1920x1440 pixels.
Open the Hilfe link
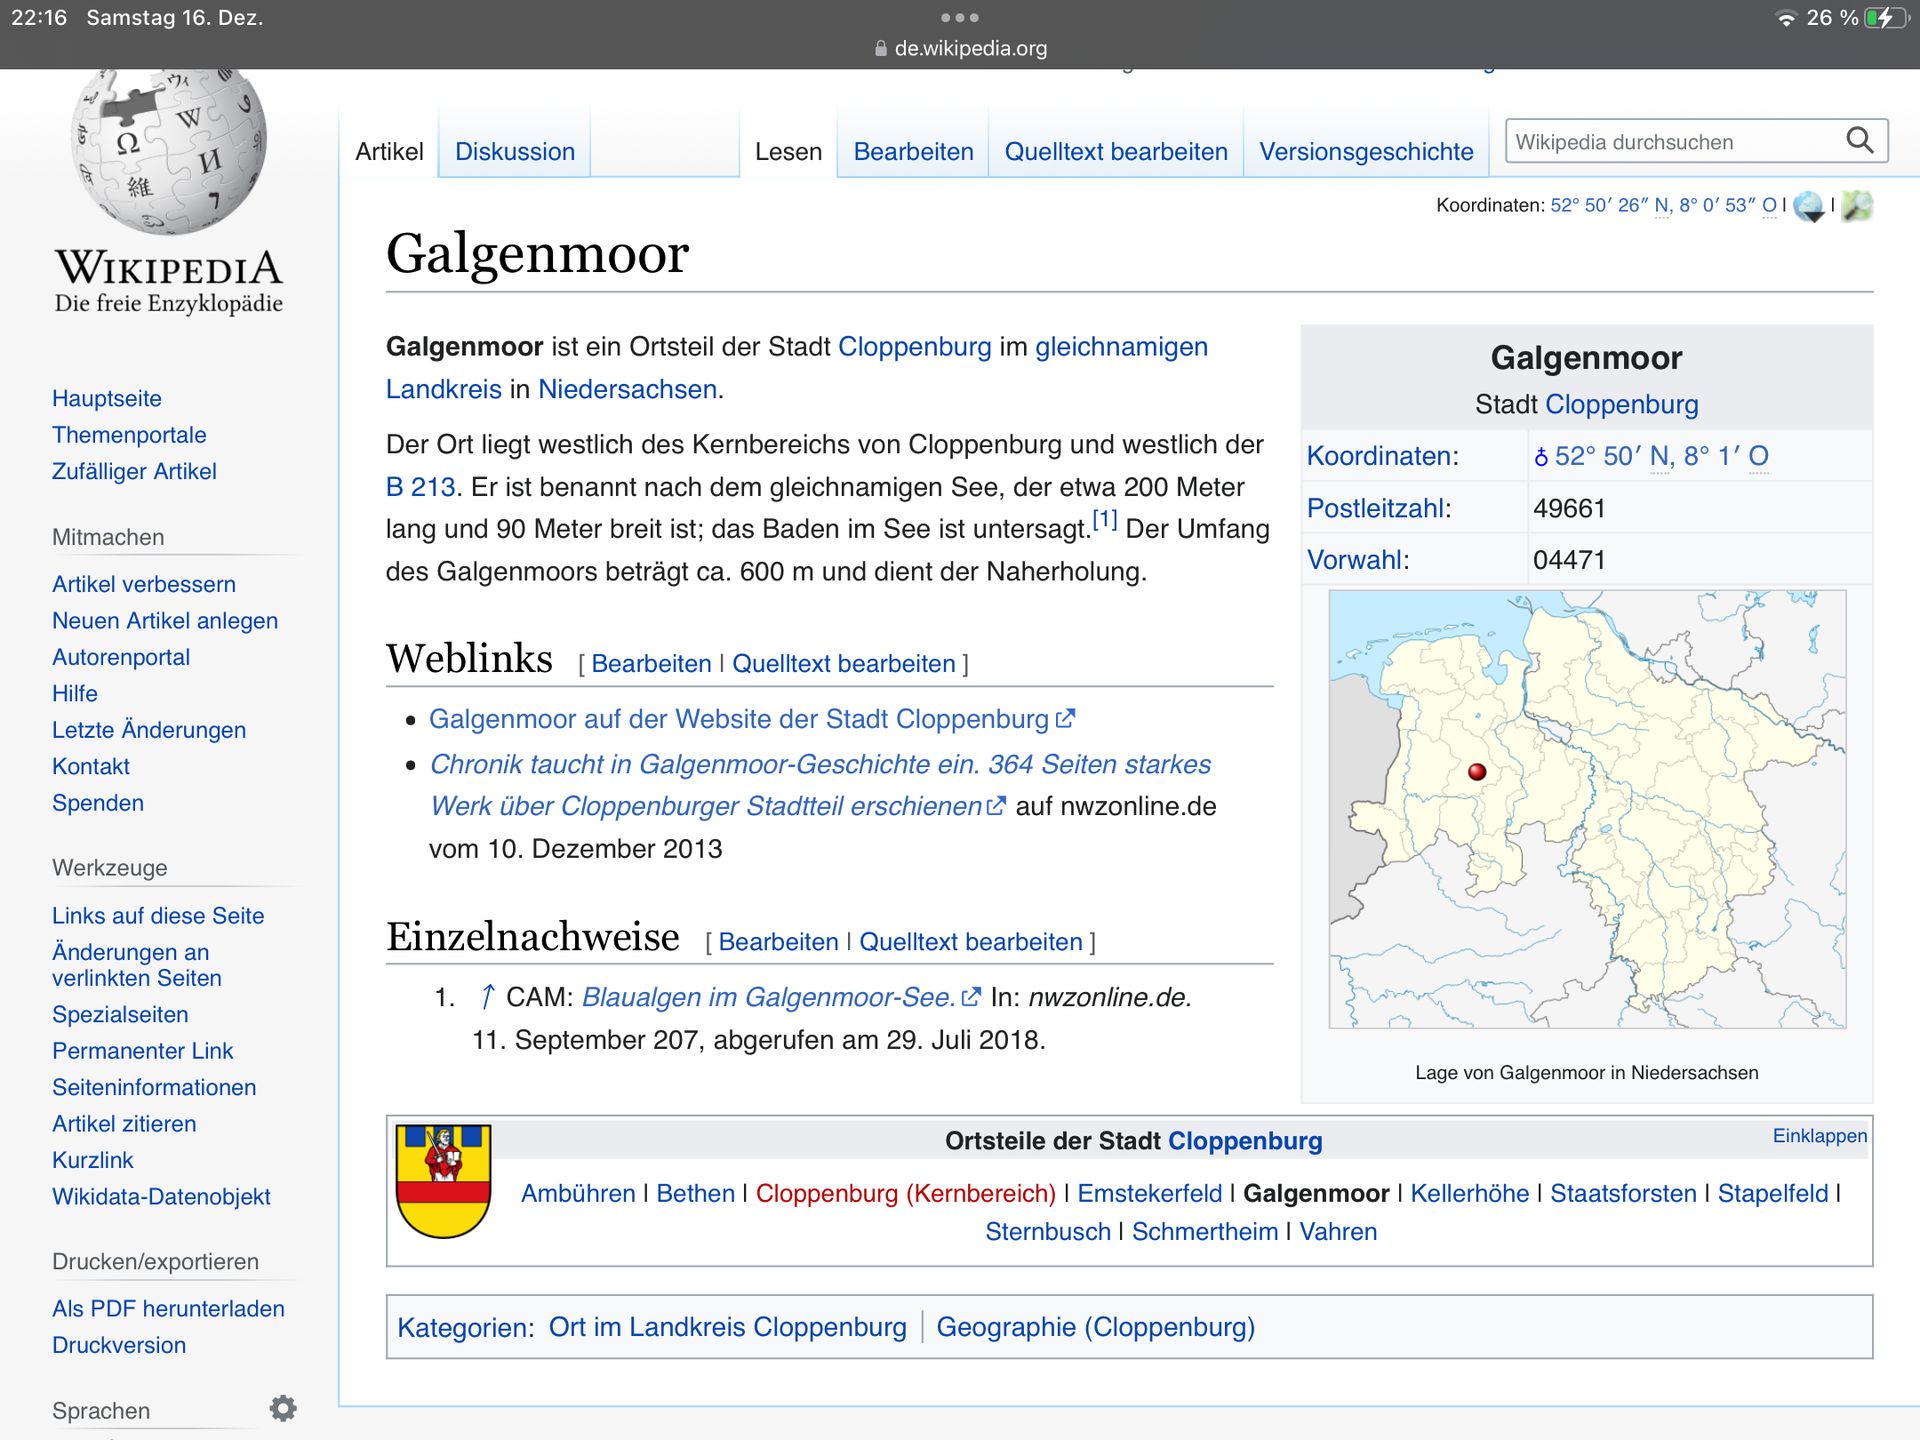tap(75, 694)
